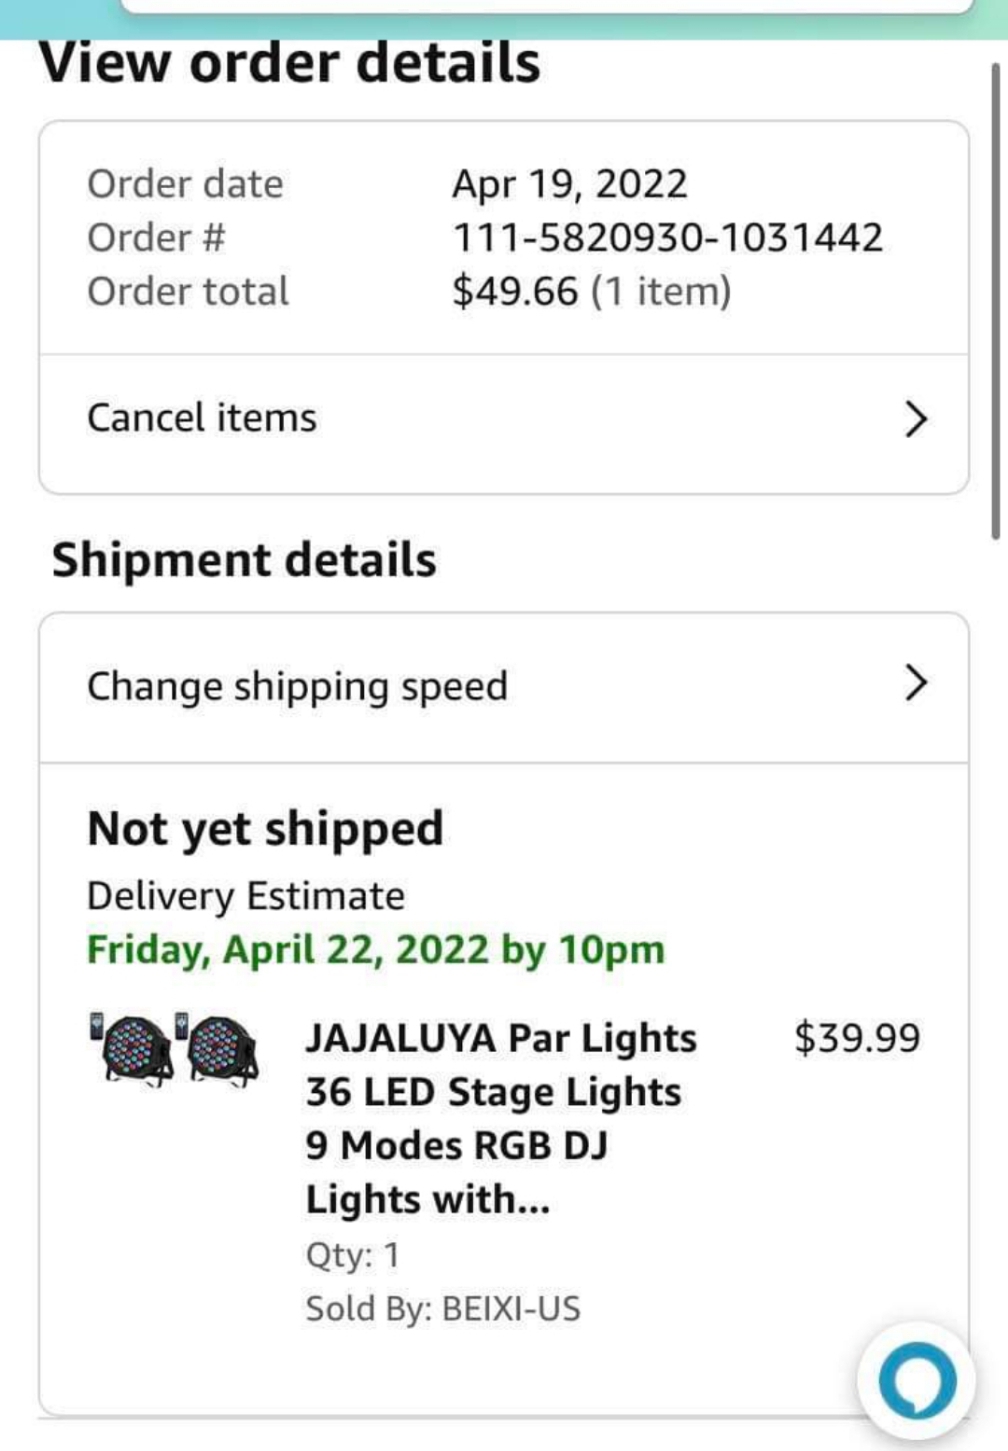Click the Qty: 1 quantity label
The width and height of the screenshot is (1008, 1451).
tap(352, 1255)
